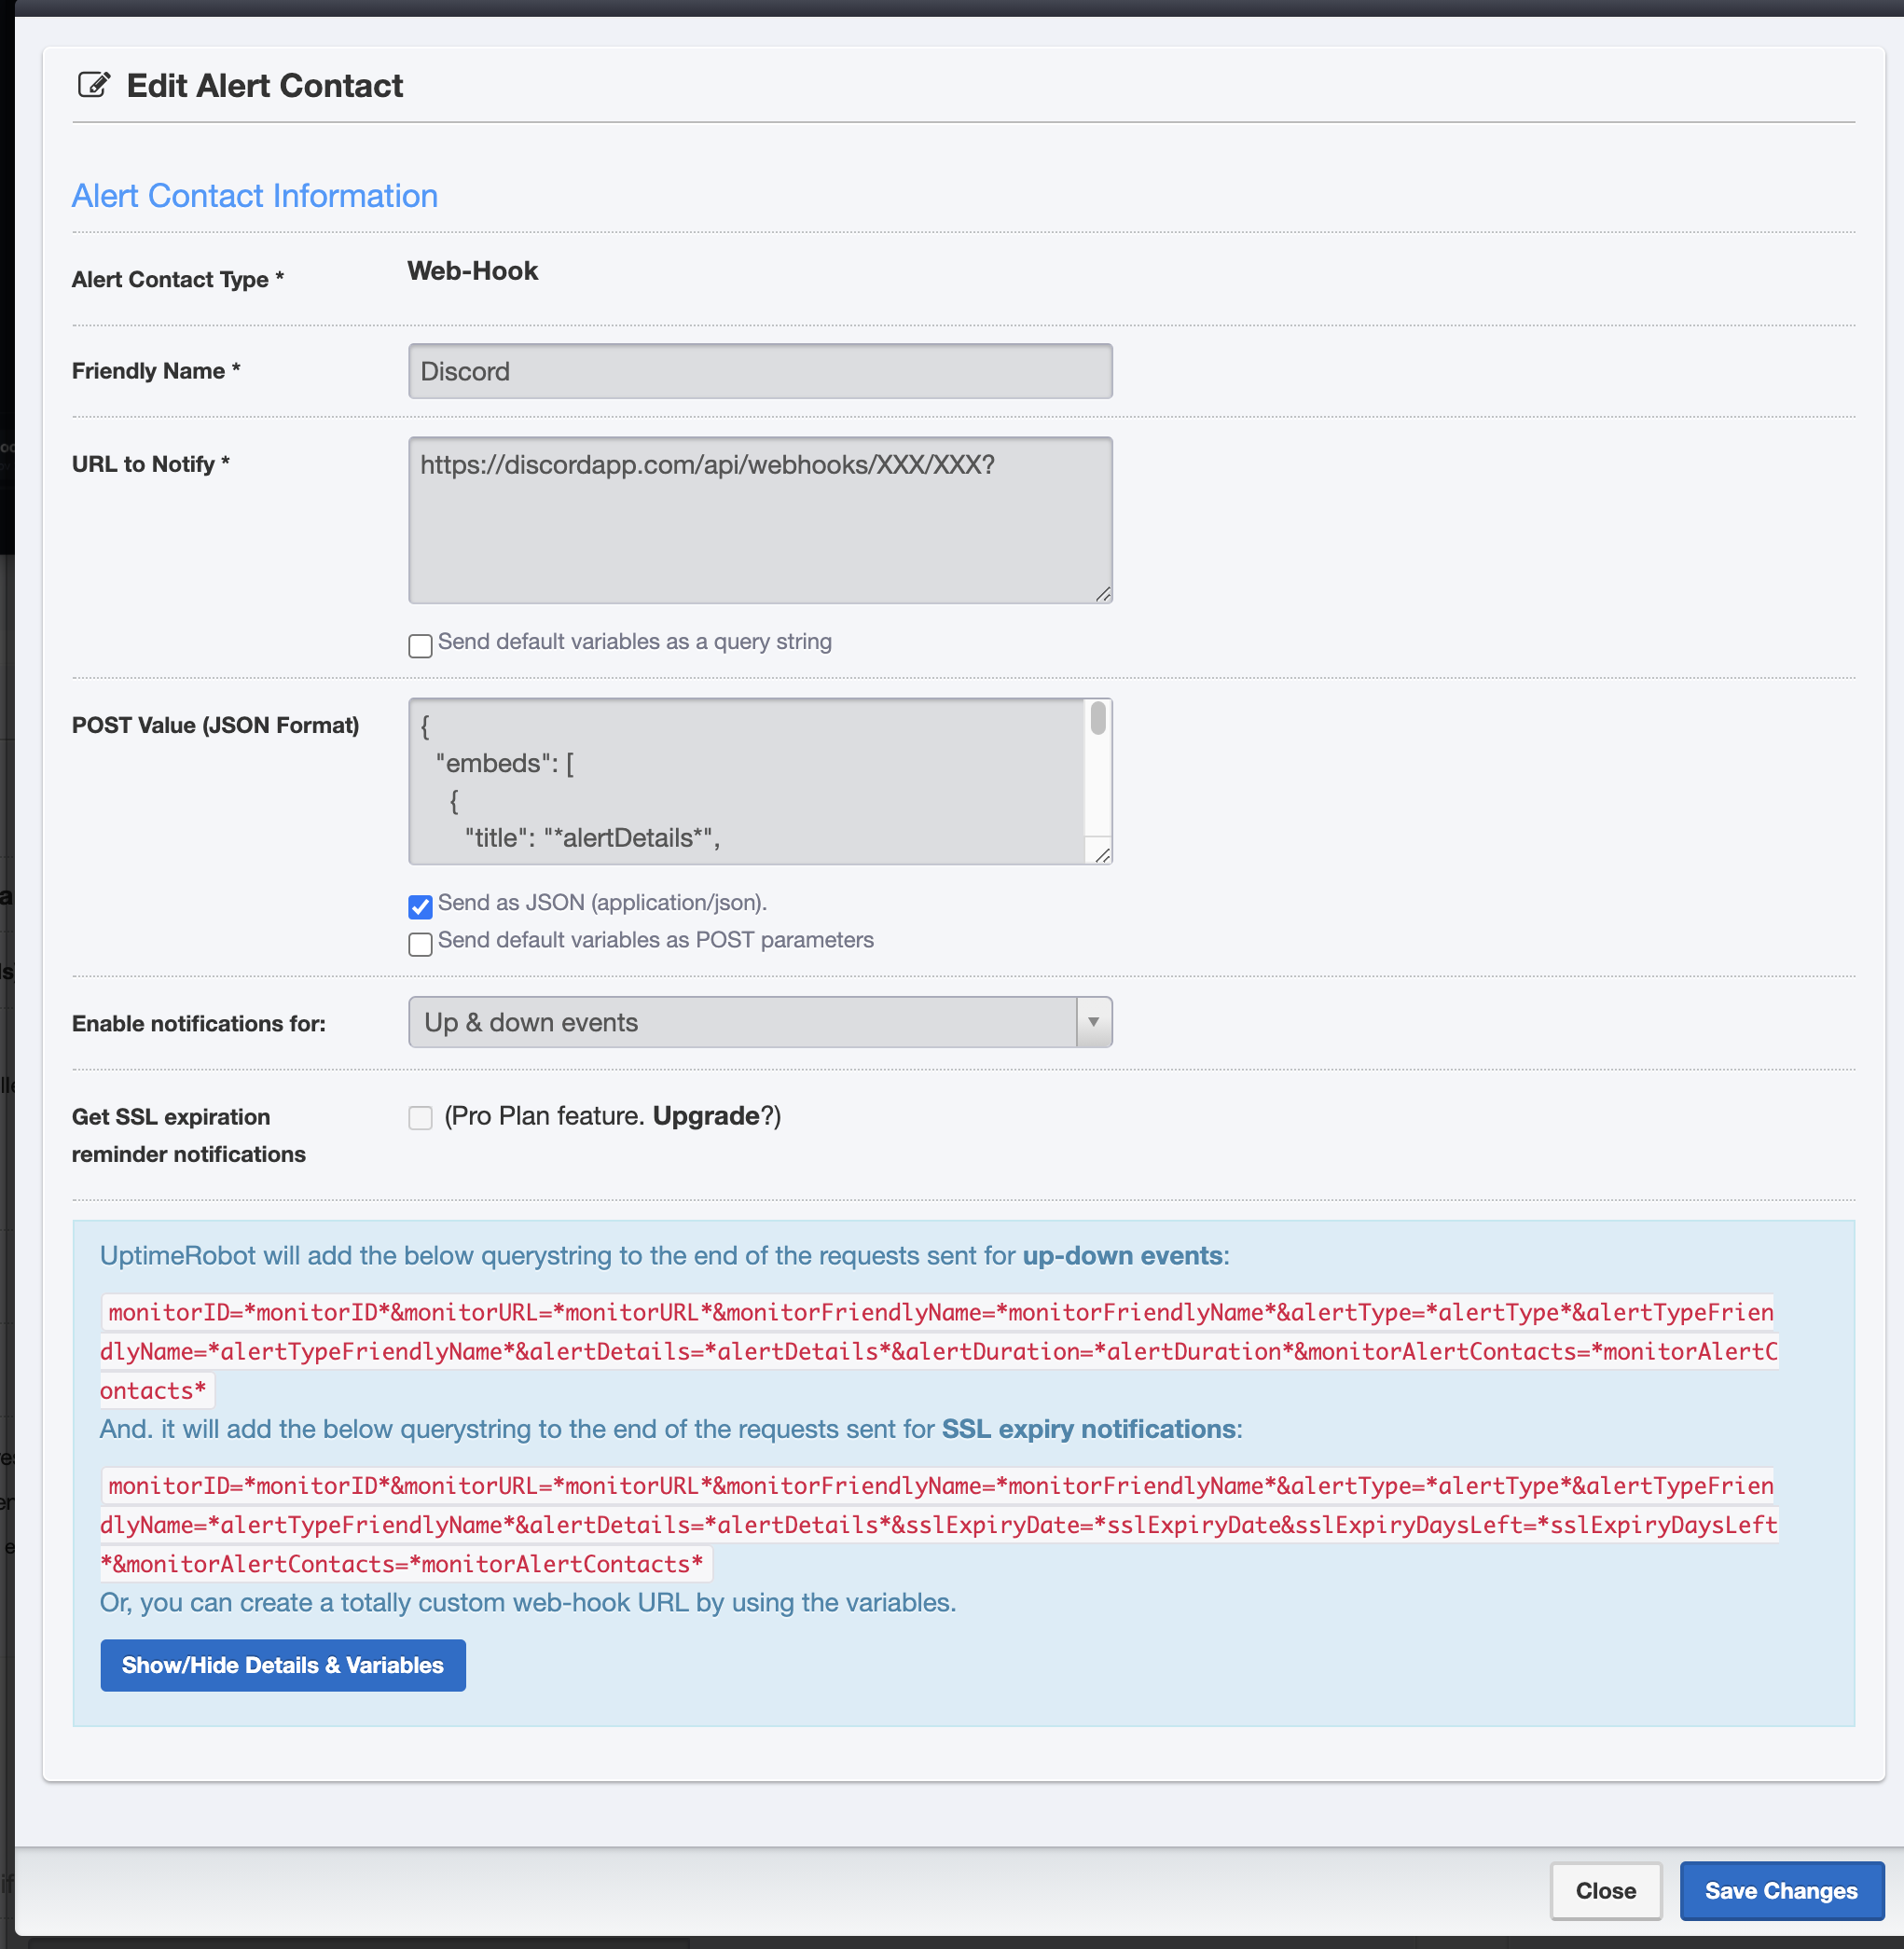1904x1949 pixels.
Task: Click the resize handle on URL textarea
Action: [x=1102, y=594]
